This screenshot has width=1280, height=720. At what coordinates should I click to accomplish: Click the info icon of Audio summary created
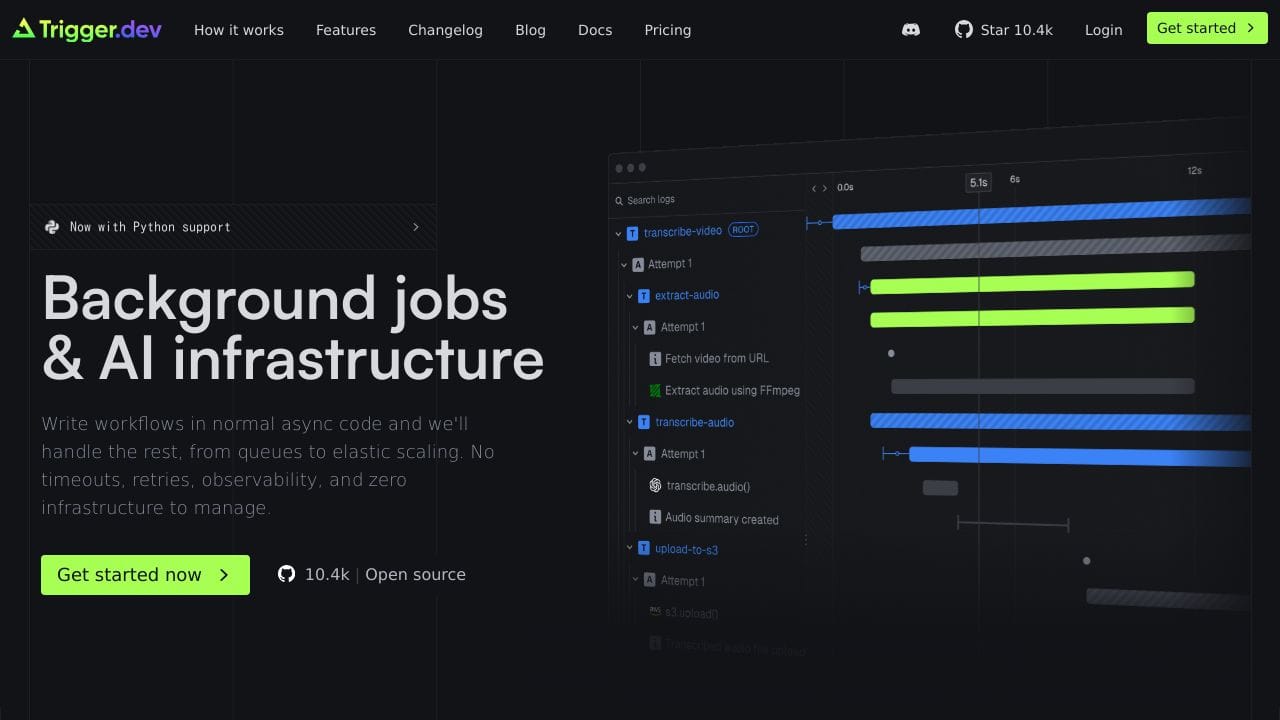tap(655, 517)
